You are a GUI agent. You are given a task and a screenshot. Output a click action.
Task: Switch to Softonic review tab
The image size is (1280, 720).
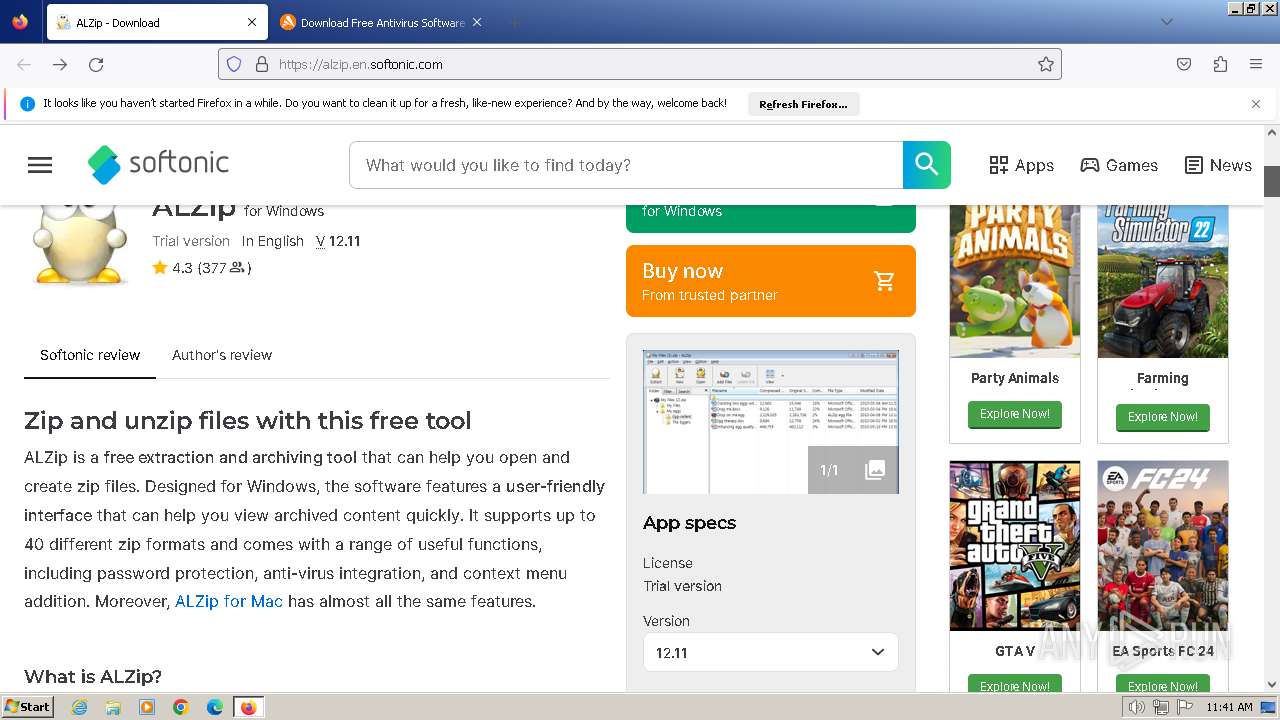[x=90, y=355]
